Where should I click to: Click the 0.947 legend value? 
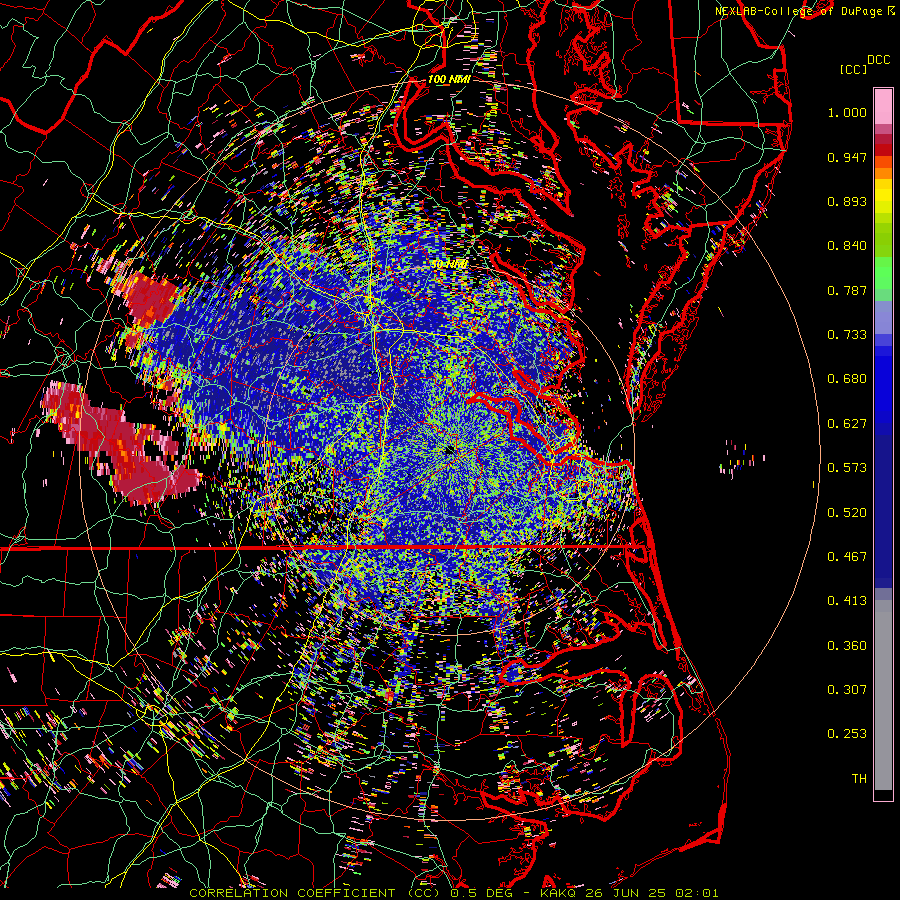point(847,157)
